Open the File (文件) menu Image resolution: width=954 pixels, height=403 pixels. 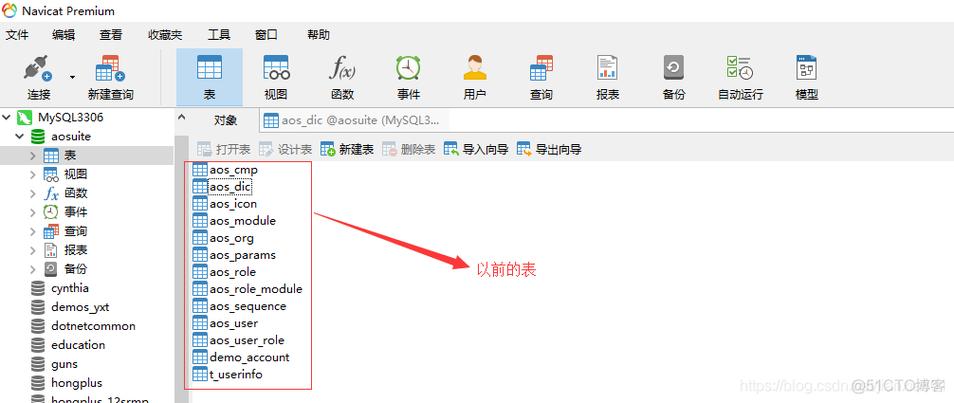click(x=17, y=35)
